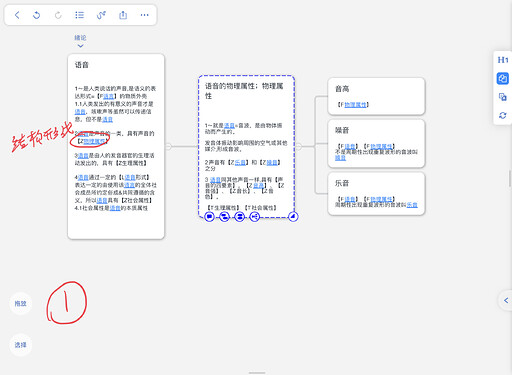Toggle the highlighted card style icon in right panel

[503, 79]
